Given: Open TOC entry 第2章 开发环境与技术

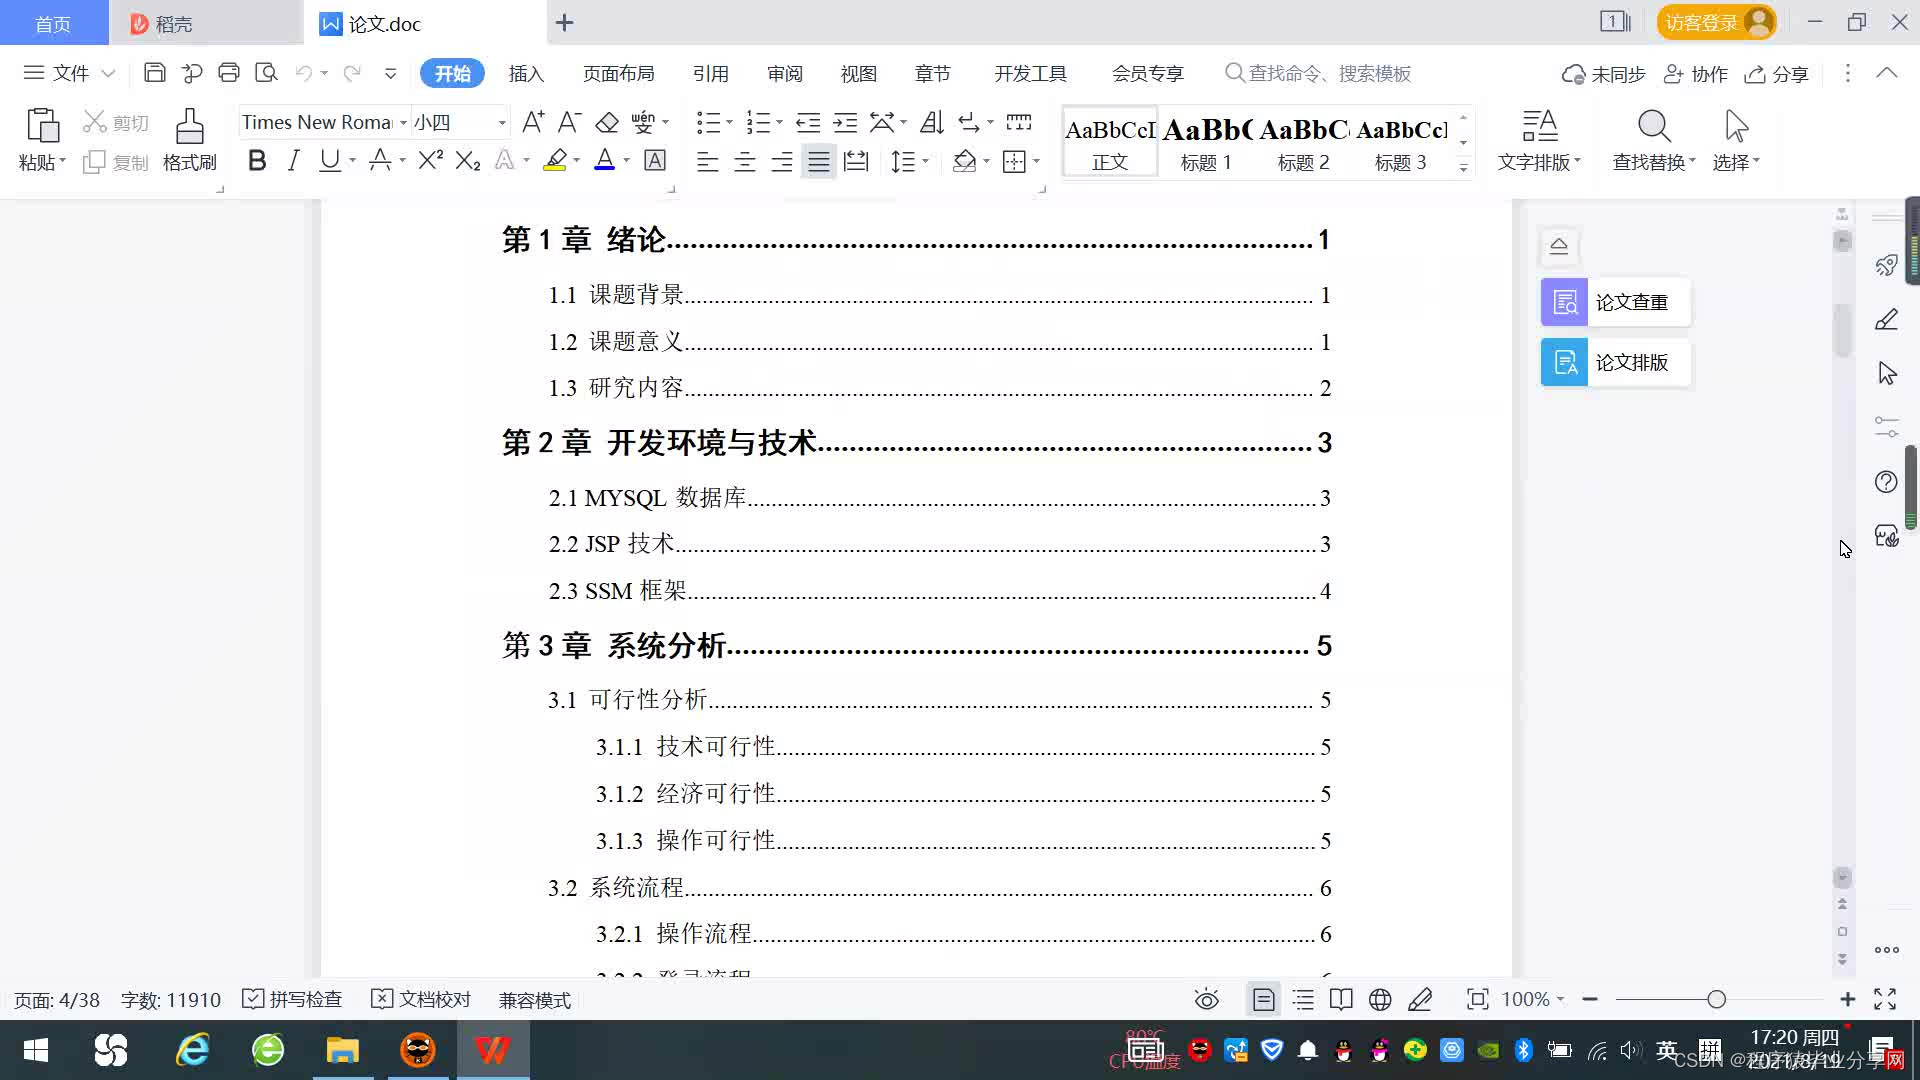Looking at the screenshot, I should [660, 443].
